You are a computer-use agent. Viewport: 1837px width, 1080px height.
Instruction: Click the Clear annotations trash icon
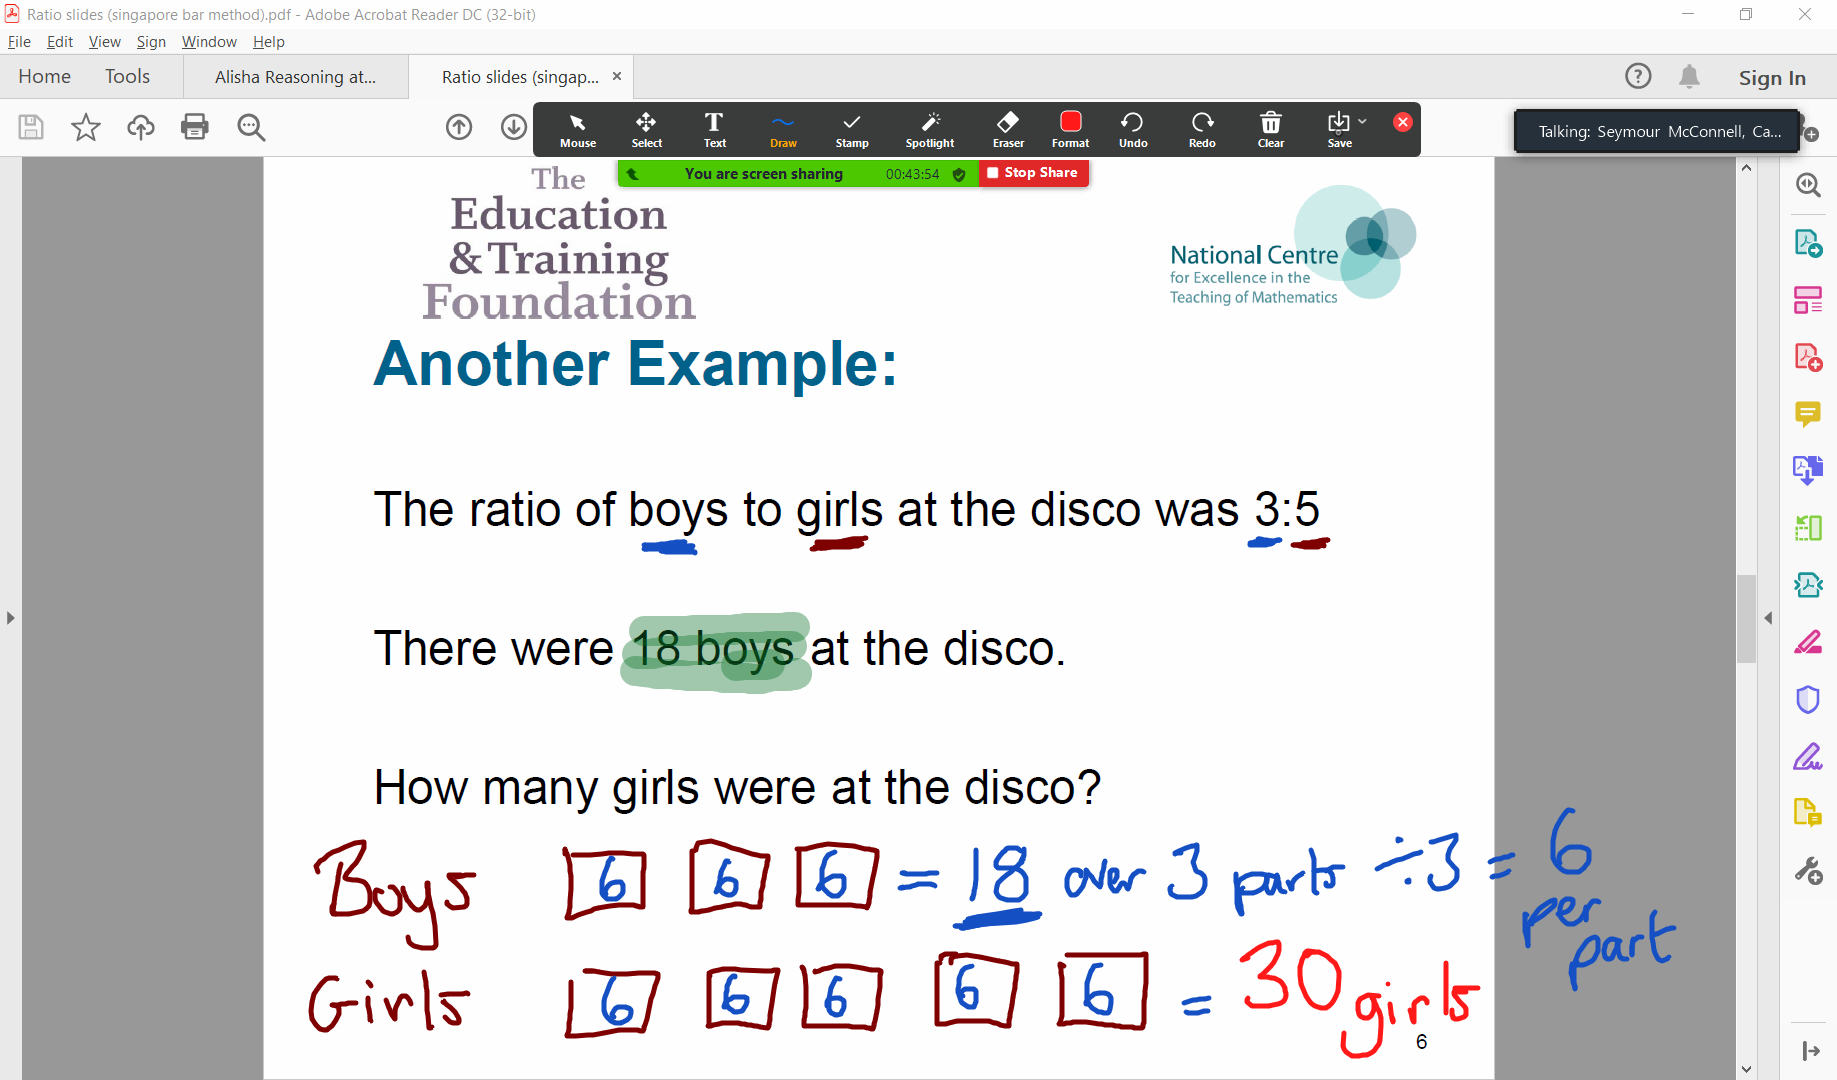pos(1270,129)
